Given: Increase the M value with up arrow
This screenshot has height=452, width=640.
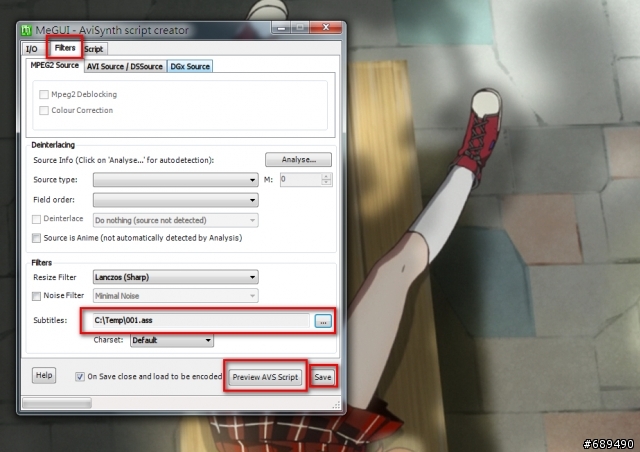Looking at the screenshot, I should tap(326, 176).
